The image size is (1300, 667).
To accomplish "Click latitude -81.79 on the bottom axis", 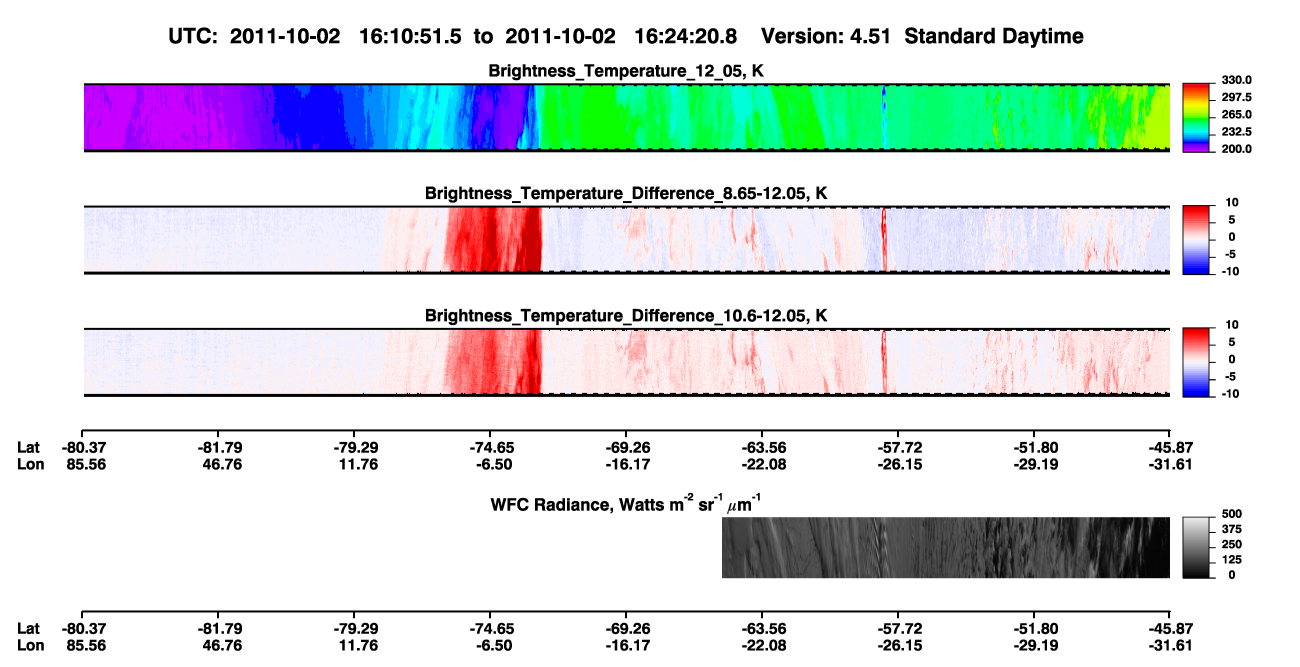I will [x=218, y=628].
